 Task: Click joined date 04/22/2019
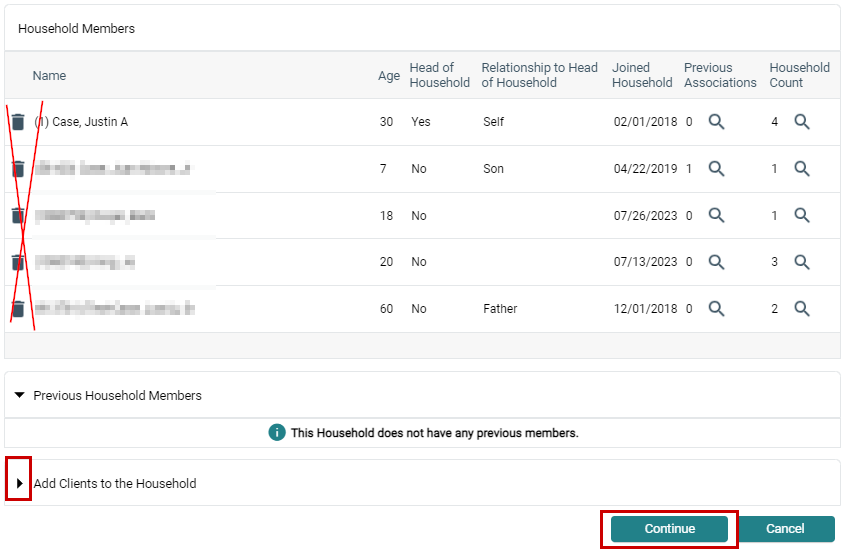click(645, 169)
